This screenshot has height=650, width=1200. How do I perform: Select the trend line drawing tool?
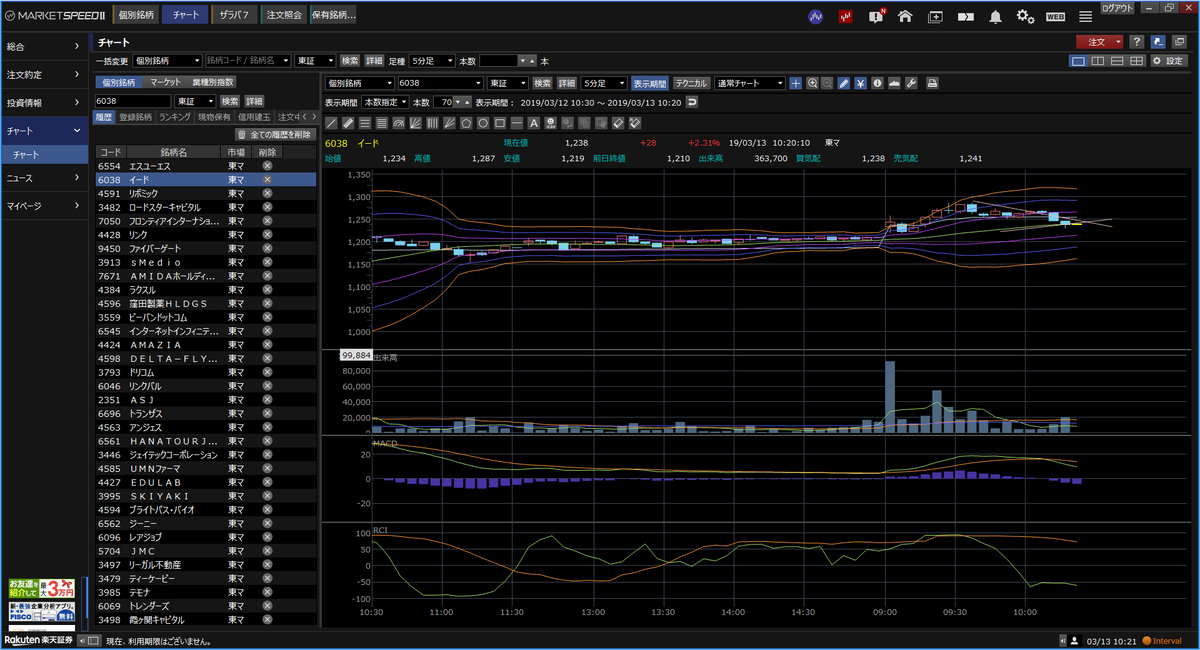[332, 124]
